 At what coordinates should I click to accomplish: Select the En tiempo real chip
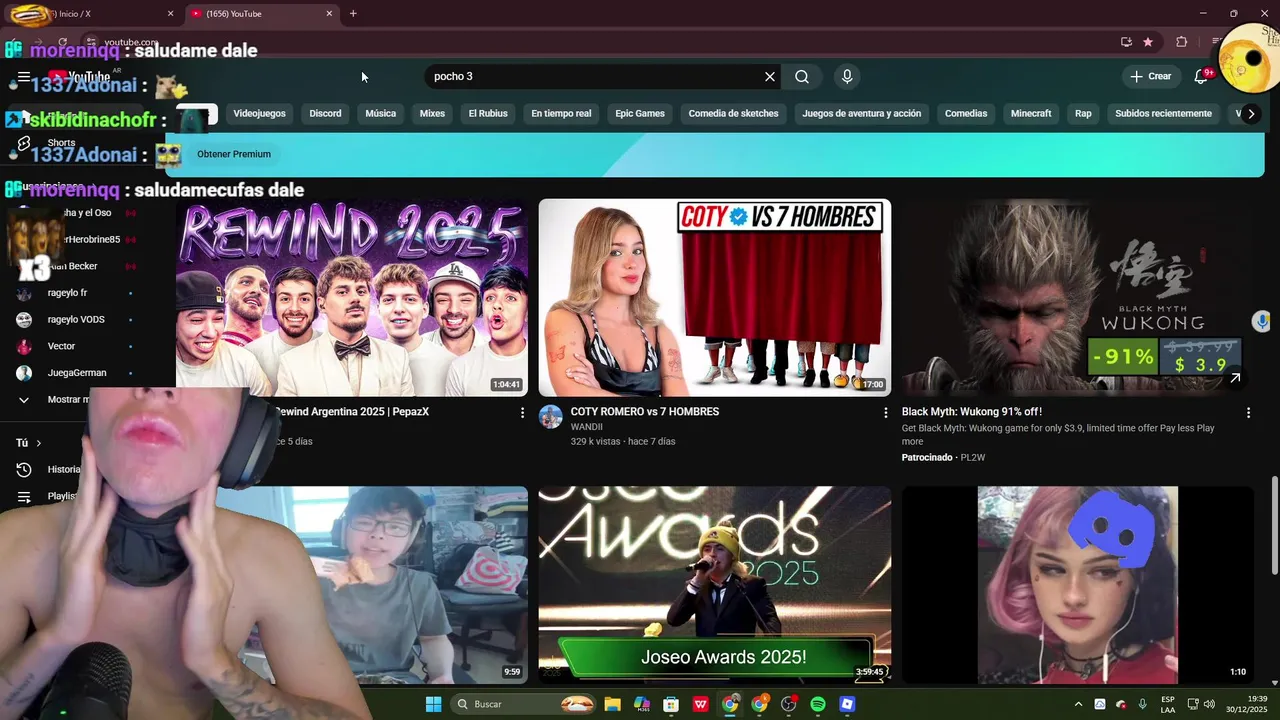pos(561,113)
